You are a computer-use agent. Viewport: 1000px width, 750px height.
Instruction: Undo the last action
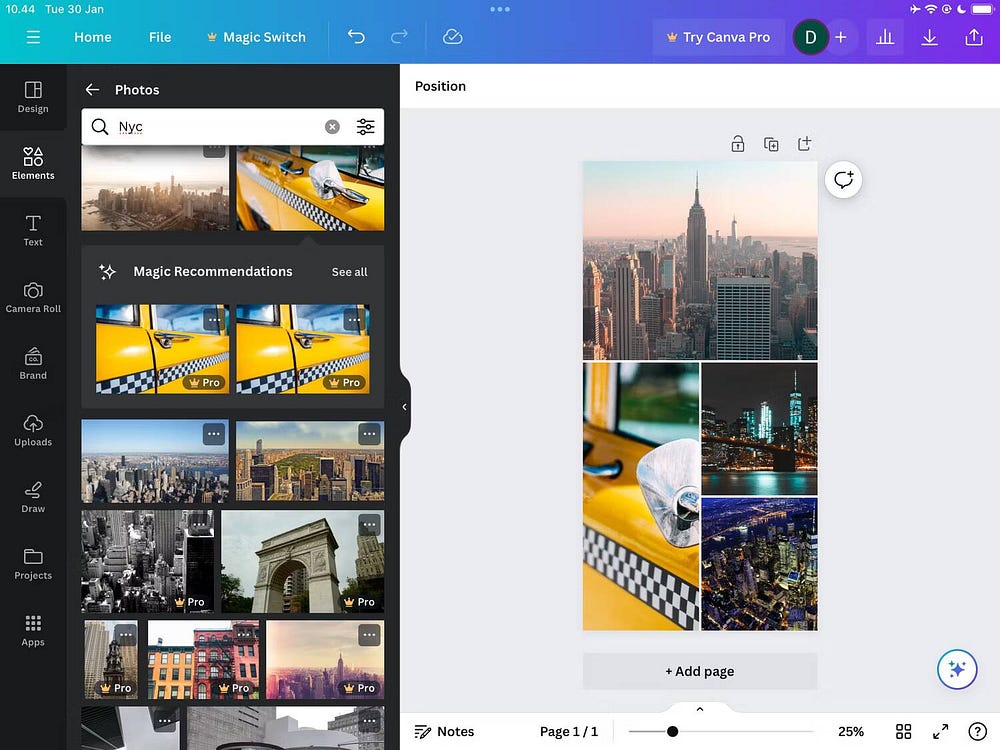356,36
